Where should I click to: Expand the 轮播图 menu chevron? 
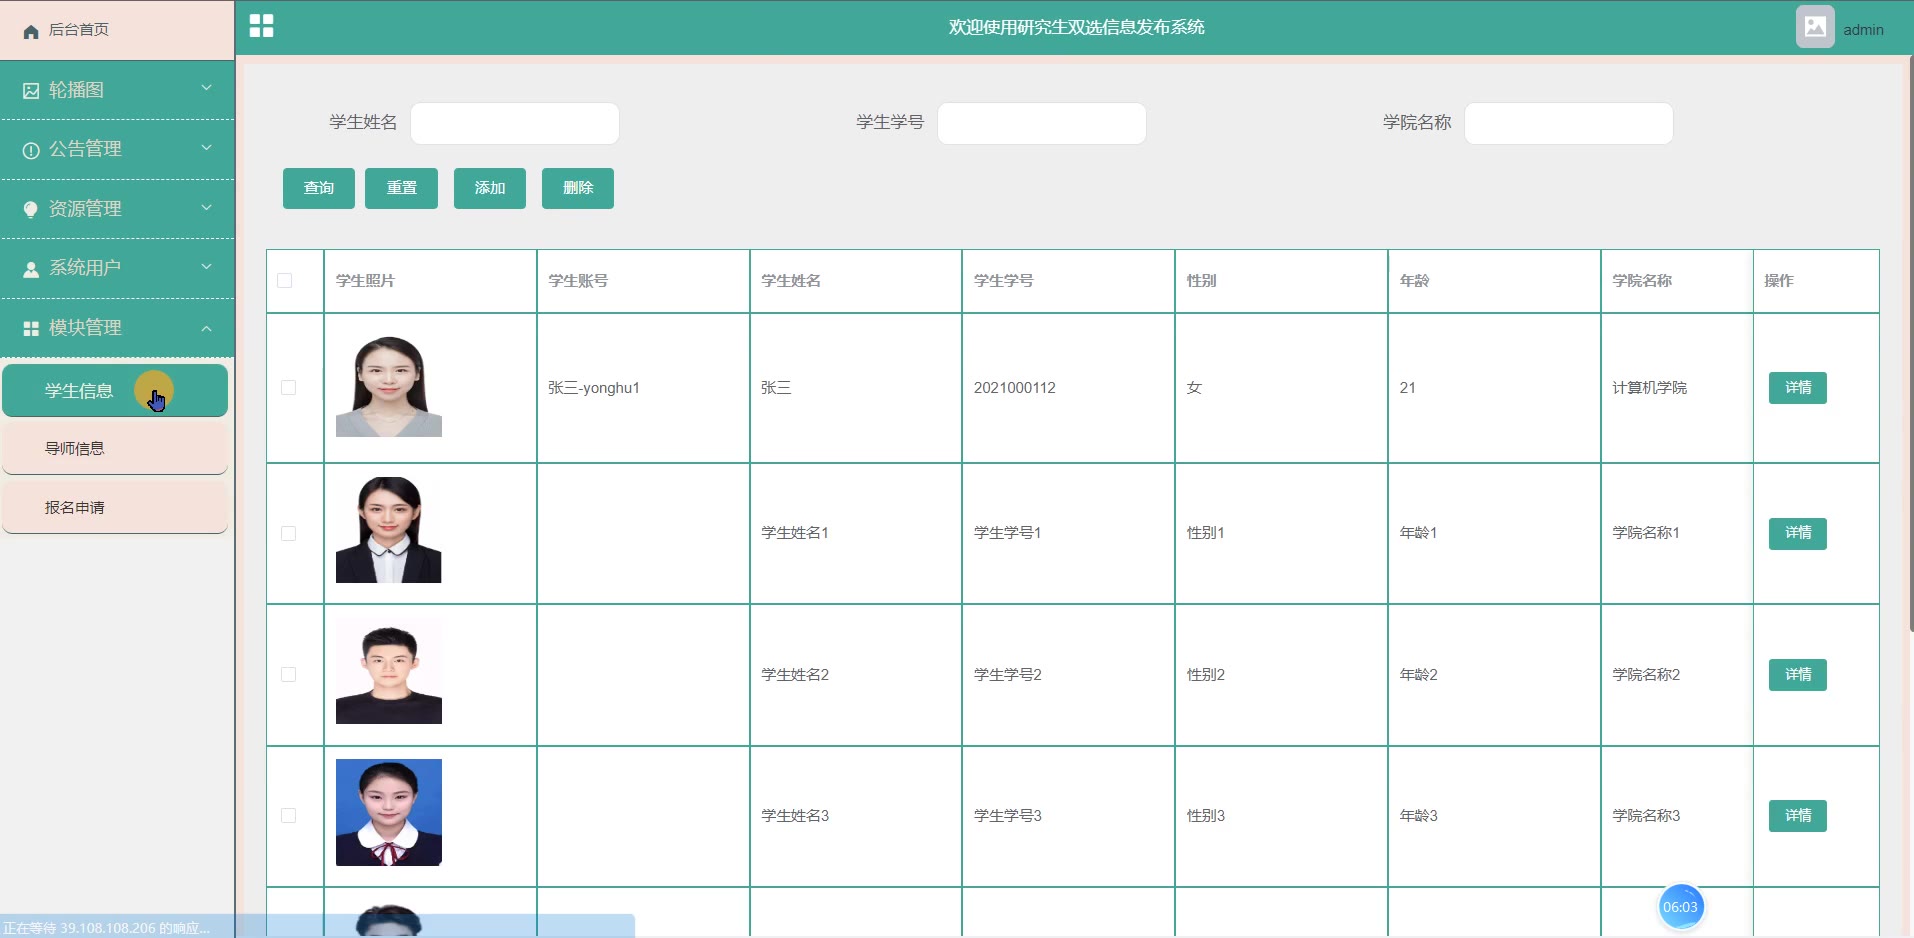point(206,88)
